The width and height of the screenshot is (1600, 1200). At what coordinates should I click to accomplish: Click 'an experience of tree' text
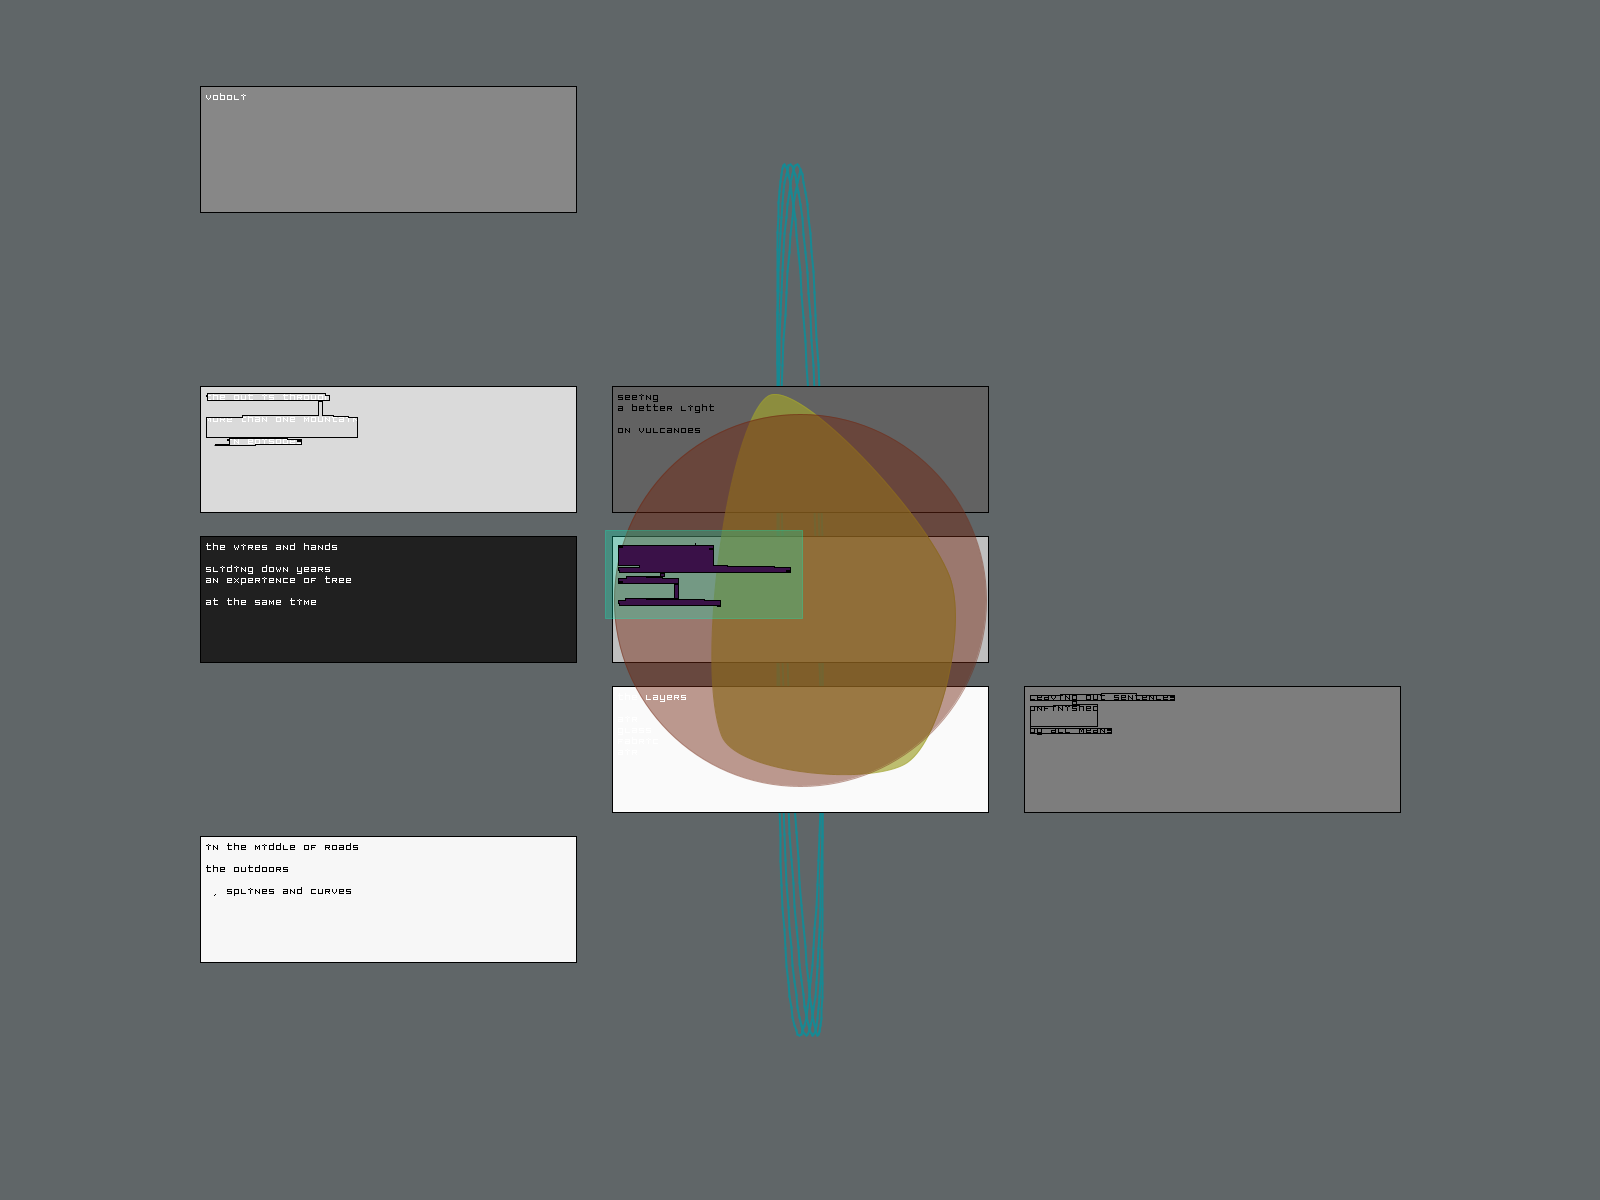[x=278, y=580]
